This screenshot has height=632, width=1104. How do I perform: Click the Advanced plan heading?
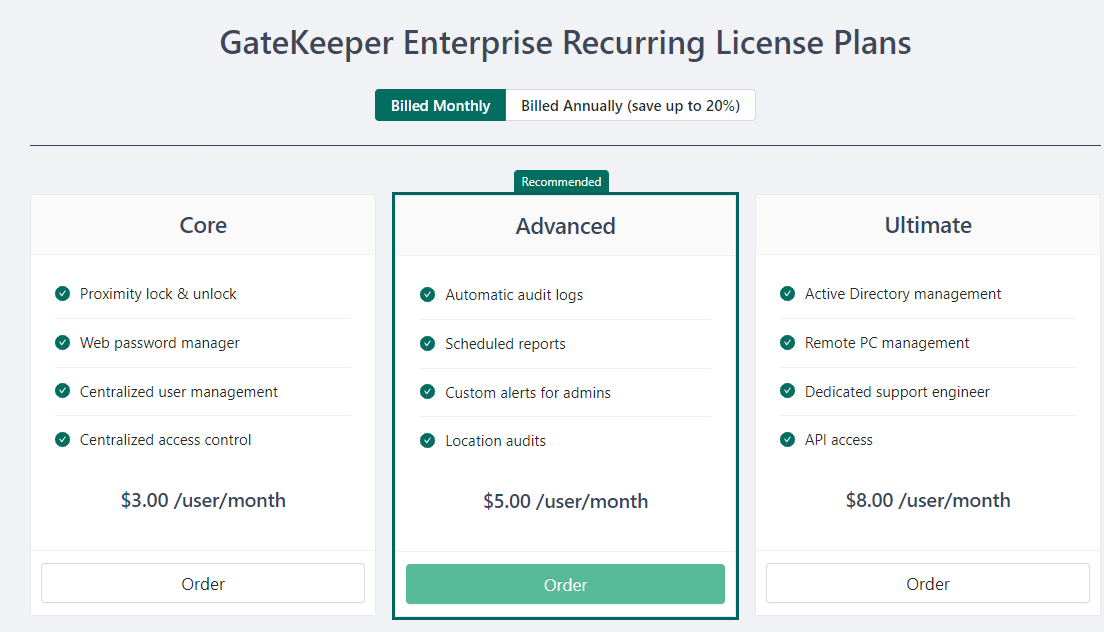click(565, 226)
